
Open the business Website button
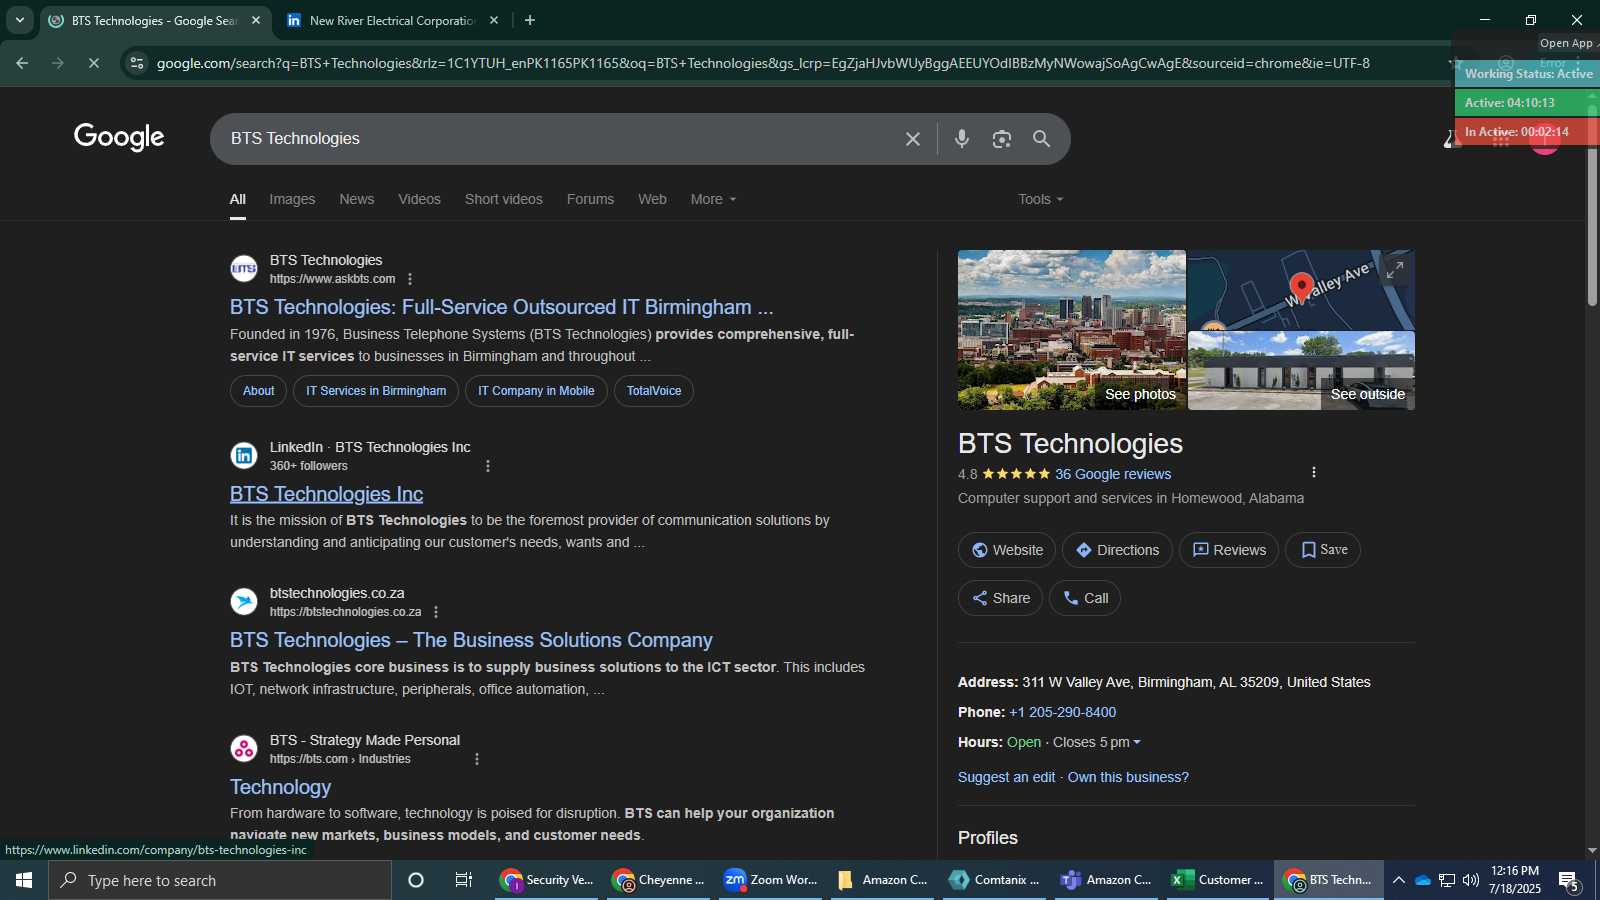click(1007, 550)
